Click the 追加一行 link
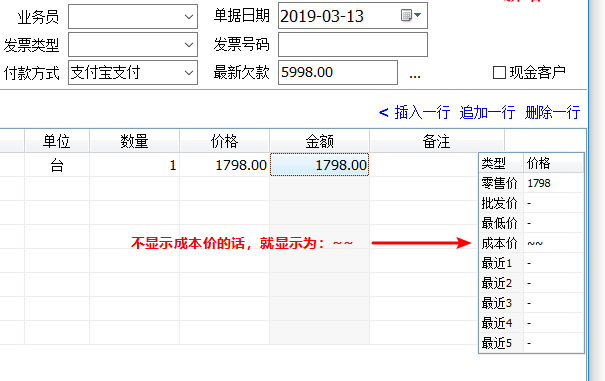 point(487,113)
